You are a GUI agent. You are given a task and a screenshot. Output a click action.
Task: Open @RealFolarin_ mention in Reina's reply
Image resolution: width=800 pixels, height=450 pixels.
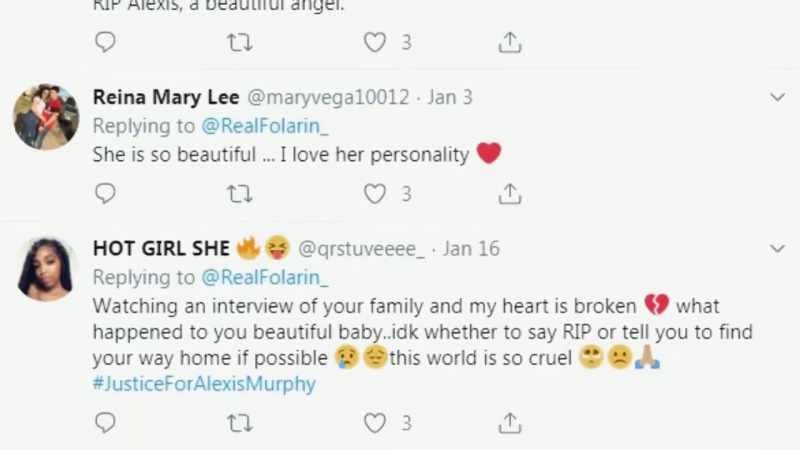(265, 126)
